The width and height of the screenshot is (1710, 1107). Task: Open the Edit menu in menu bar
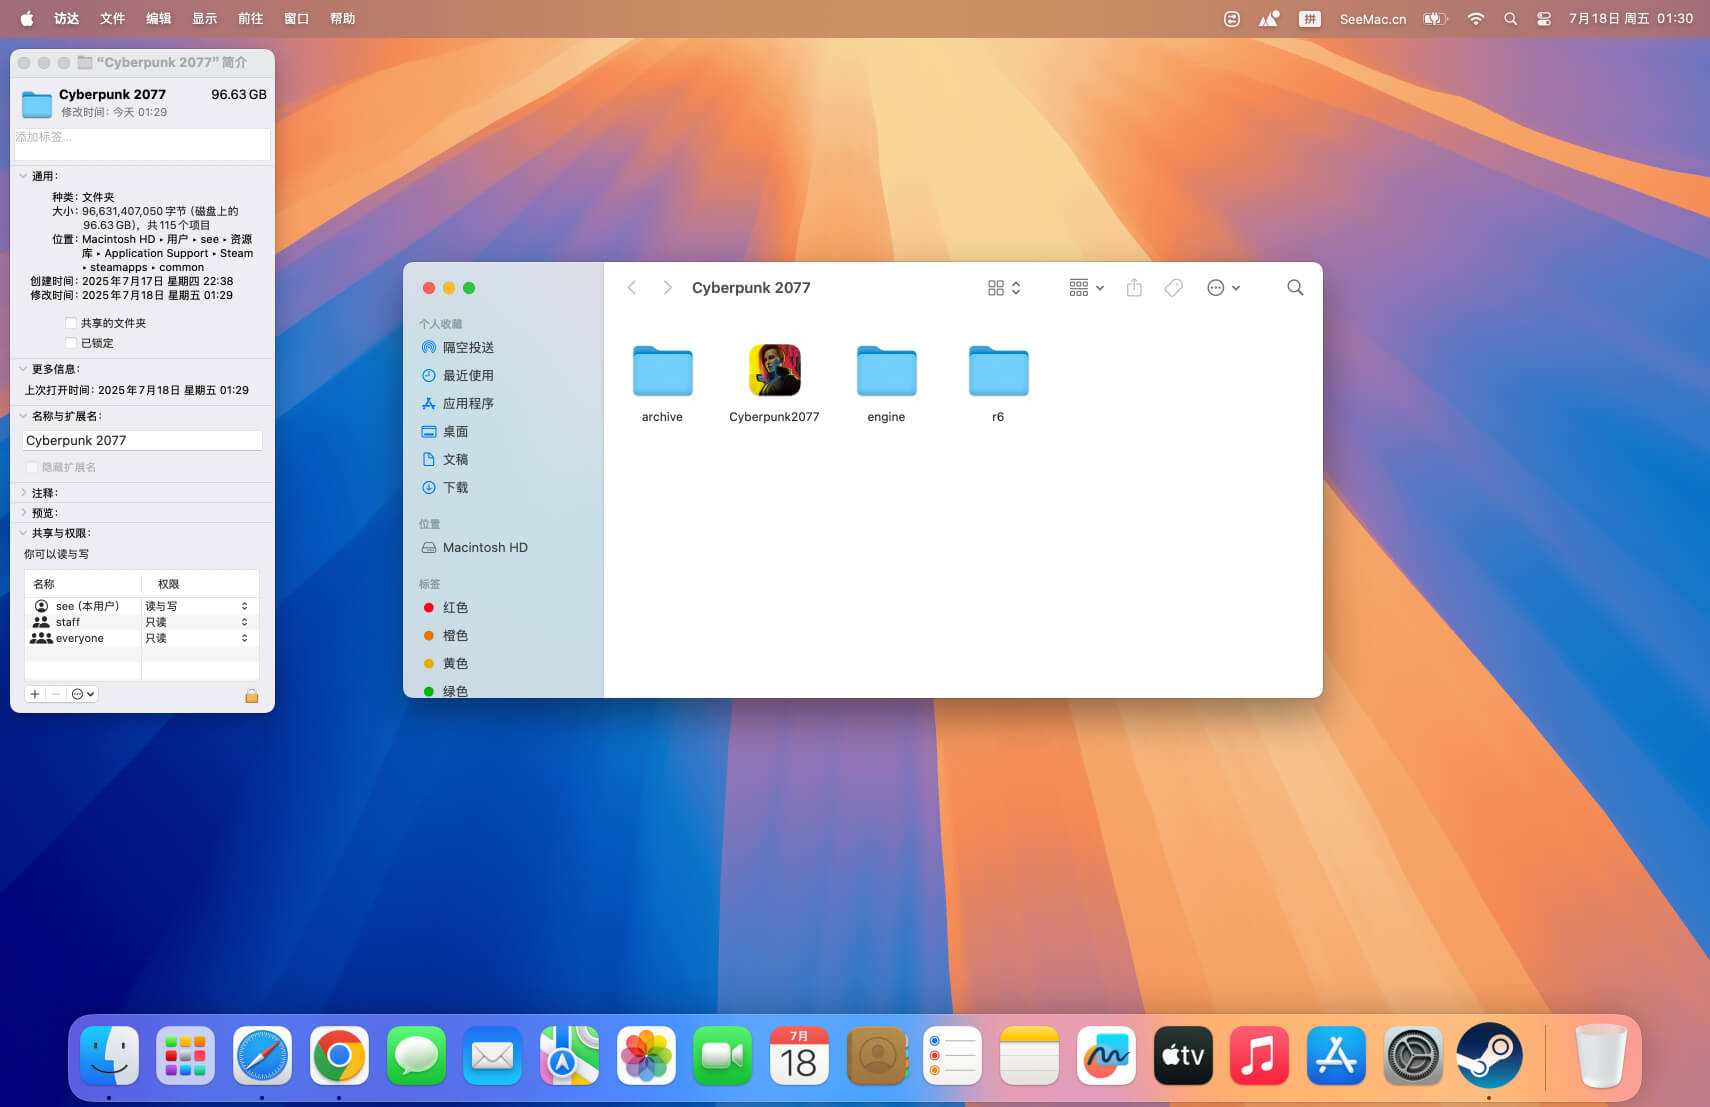tap(158, 18)
